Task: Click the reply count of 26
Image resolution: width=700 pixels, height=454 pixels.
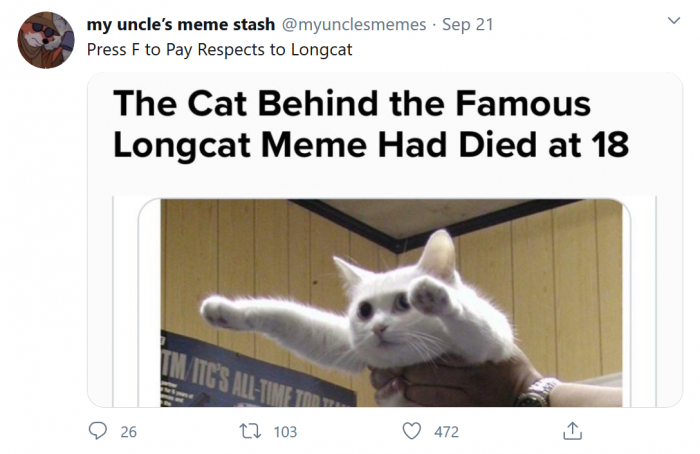Action: pos(128,432)
